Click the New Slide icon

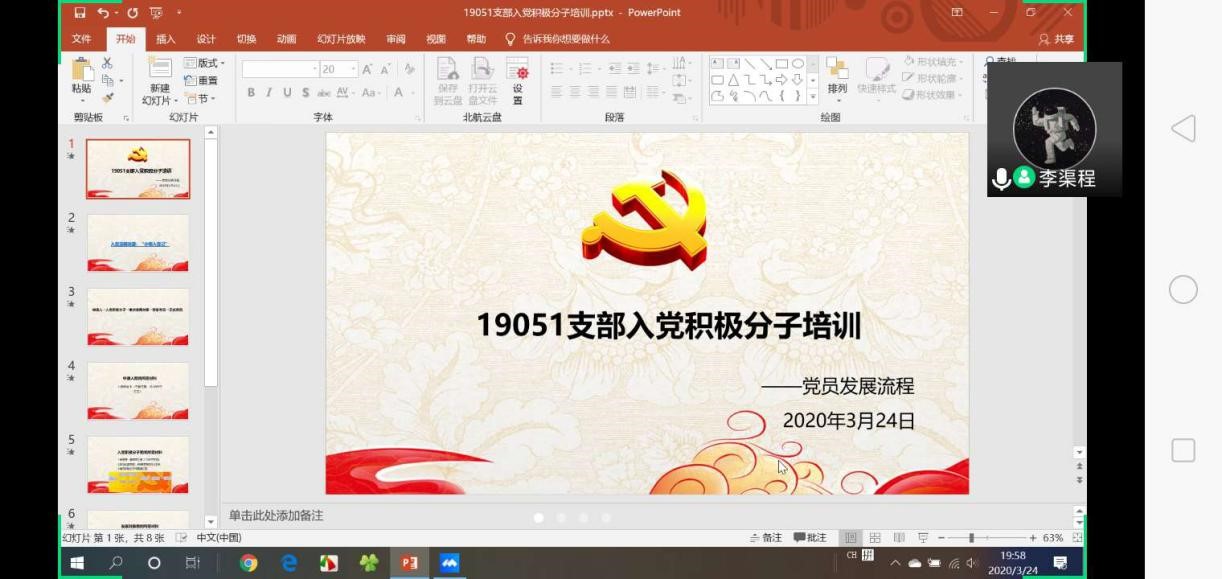(160, 72)
